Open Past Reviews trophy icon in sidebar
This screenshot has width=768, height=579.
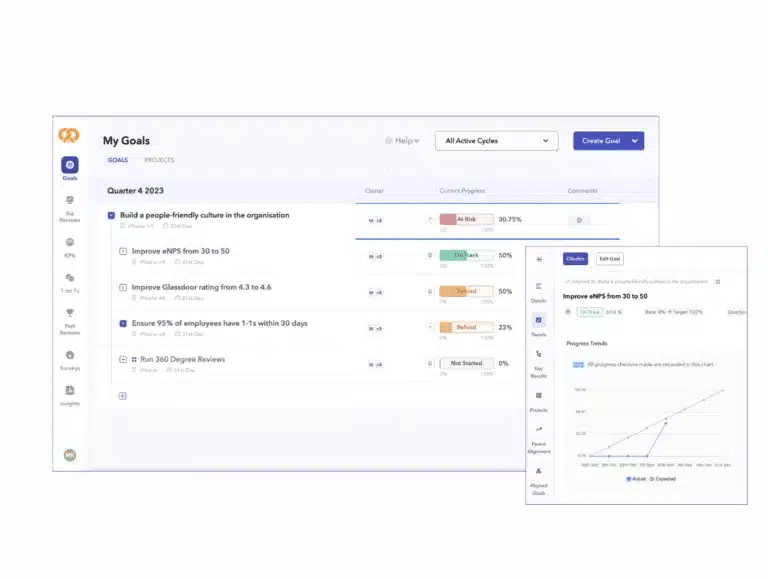click(70, 313)
